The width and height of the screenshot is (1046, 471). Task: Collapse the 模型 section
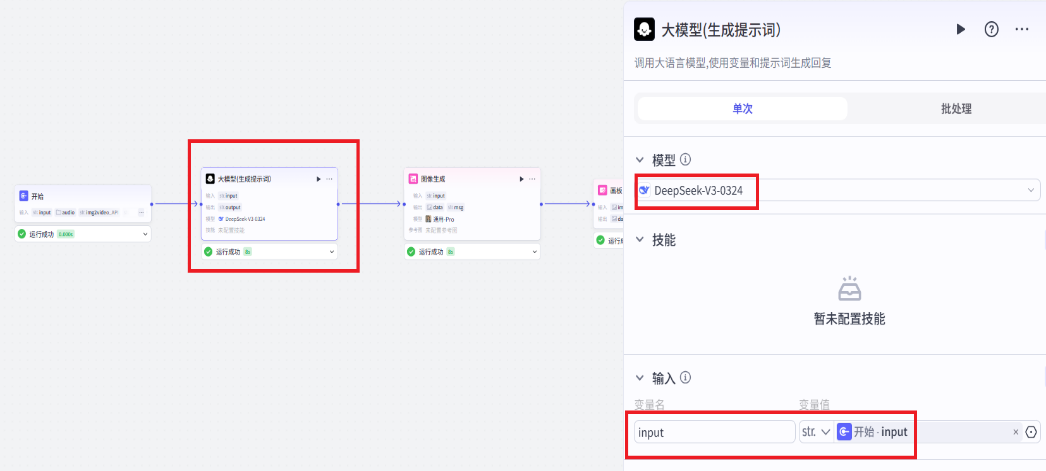coord(640,160)
